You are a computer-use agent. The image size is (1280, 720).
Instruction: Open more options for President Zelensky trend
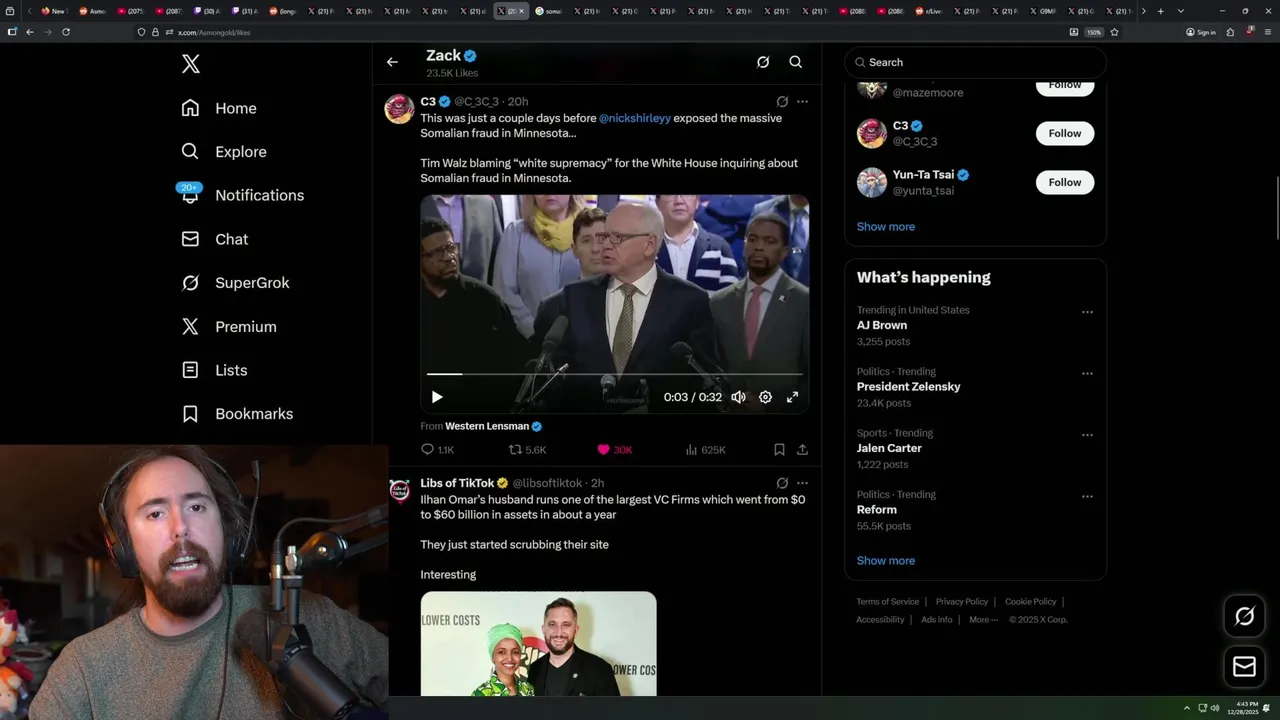pos(1087,373)
